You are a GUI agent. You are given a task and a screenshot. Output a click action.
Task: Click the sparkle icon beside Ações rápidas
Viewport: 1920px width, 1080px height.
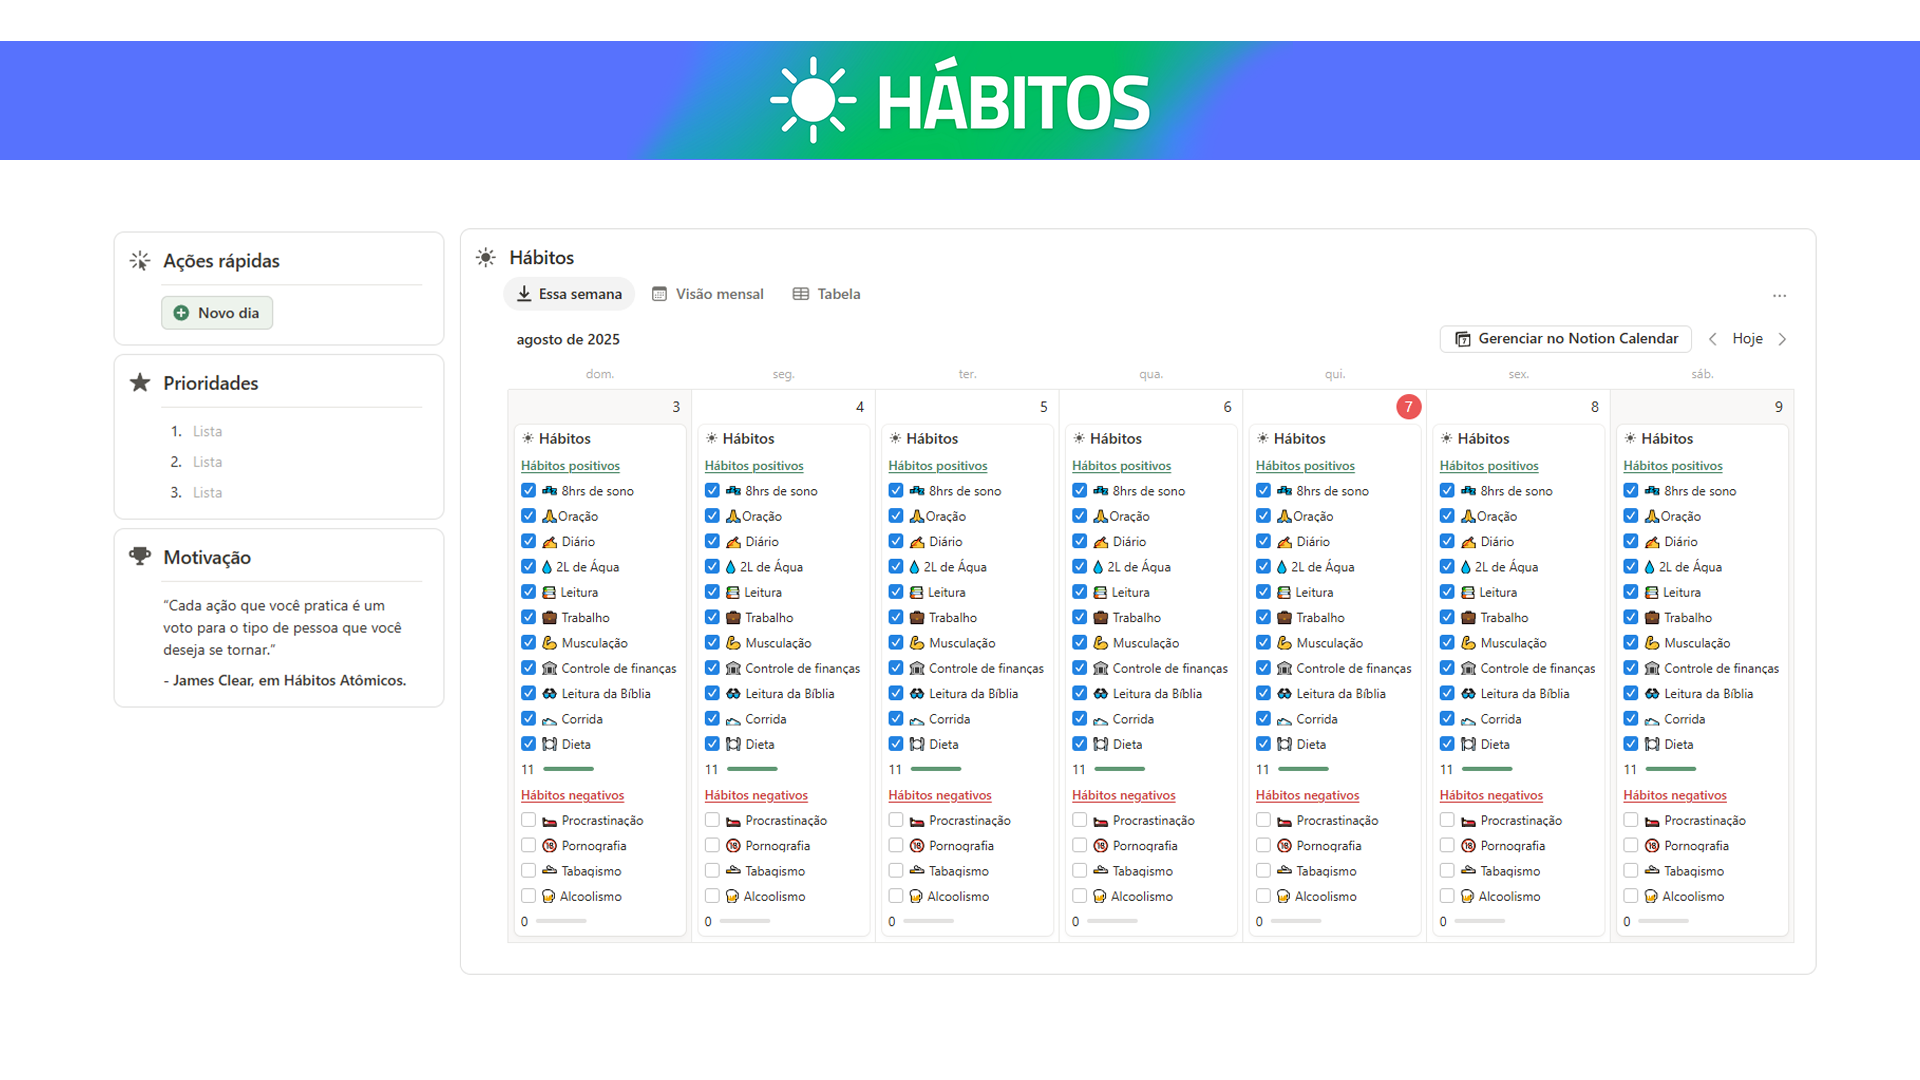click(139, 260)
